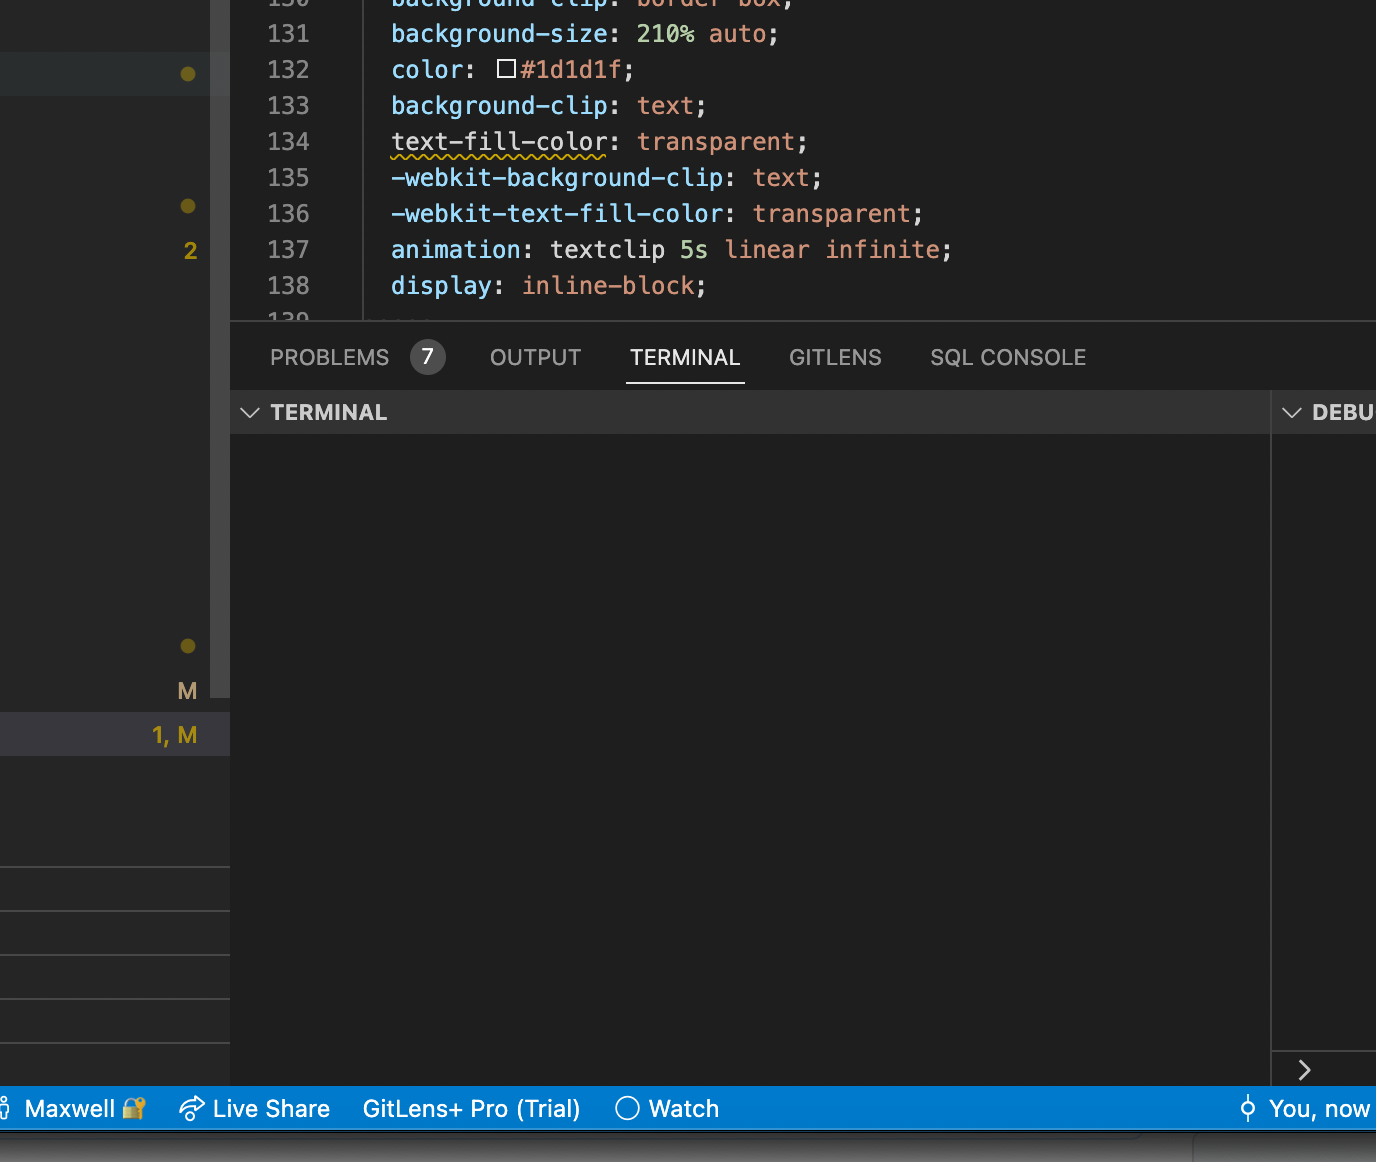Click the #1d1d1f color swatch
Viewport: 1376px width, 1162px height.
506,69
